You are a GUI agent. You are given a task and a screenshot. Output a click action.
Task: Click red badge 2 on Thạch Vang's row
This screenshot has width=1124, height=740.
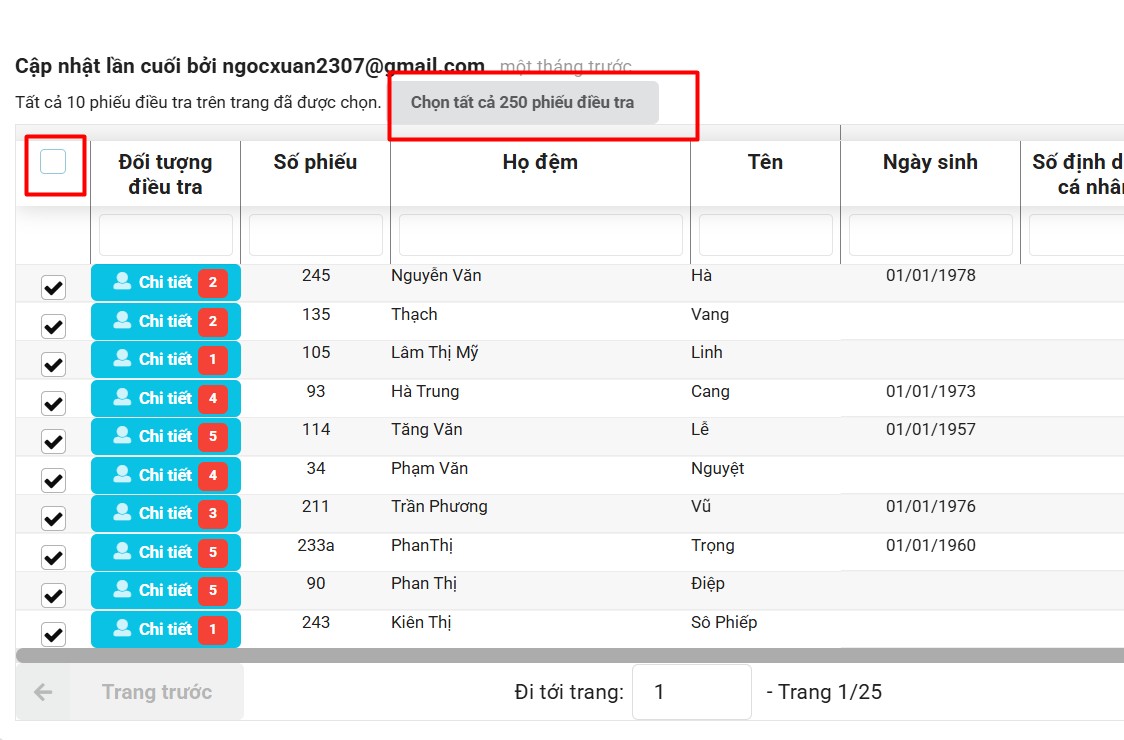pos(212,322)
